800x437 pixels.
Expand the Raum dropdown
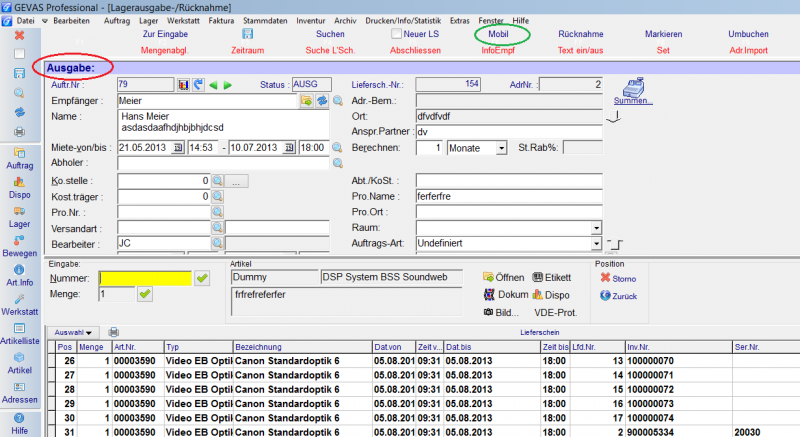(596, 228)
